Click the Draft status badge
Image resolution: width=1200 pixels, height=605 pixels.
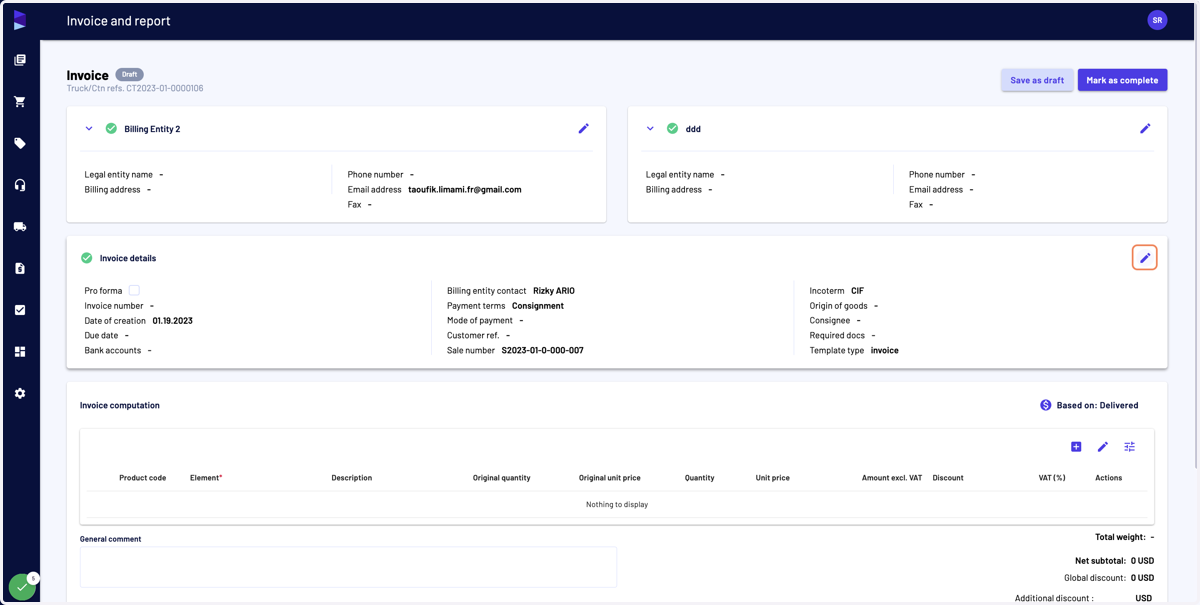pyautogui.click(x=129, y=74)
